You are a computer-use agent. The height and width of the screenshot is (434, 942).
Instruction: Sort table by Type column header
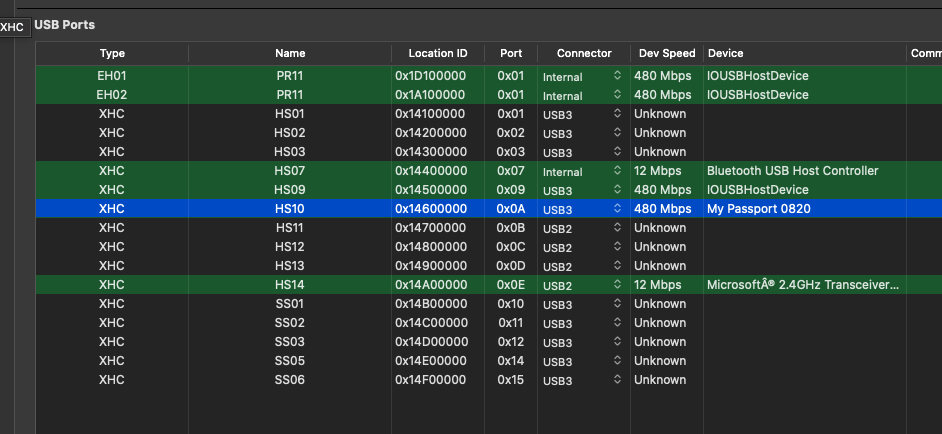point(112,53)
